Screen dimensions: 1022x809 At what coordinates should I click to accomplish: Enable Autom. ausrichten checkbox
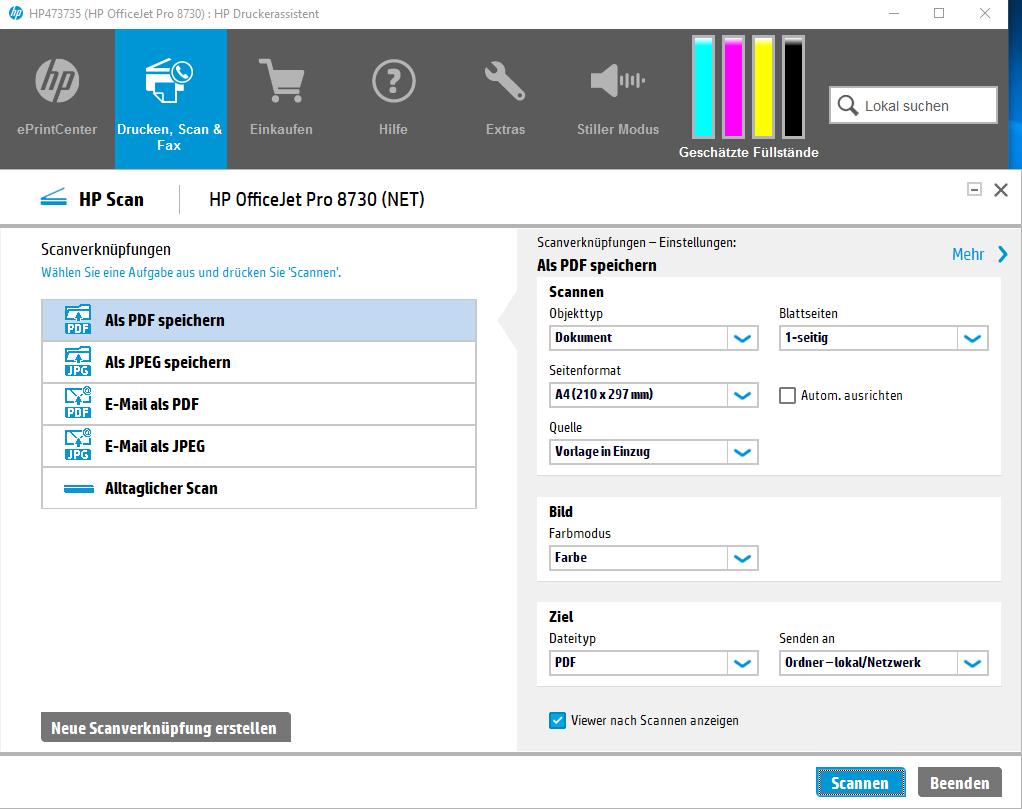coord(787,396)
